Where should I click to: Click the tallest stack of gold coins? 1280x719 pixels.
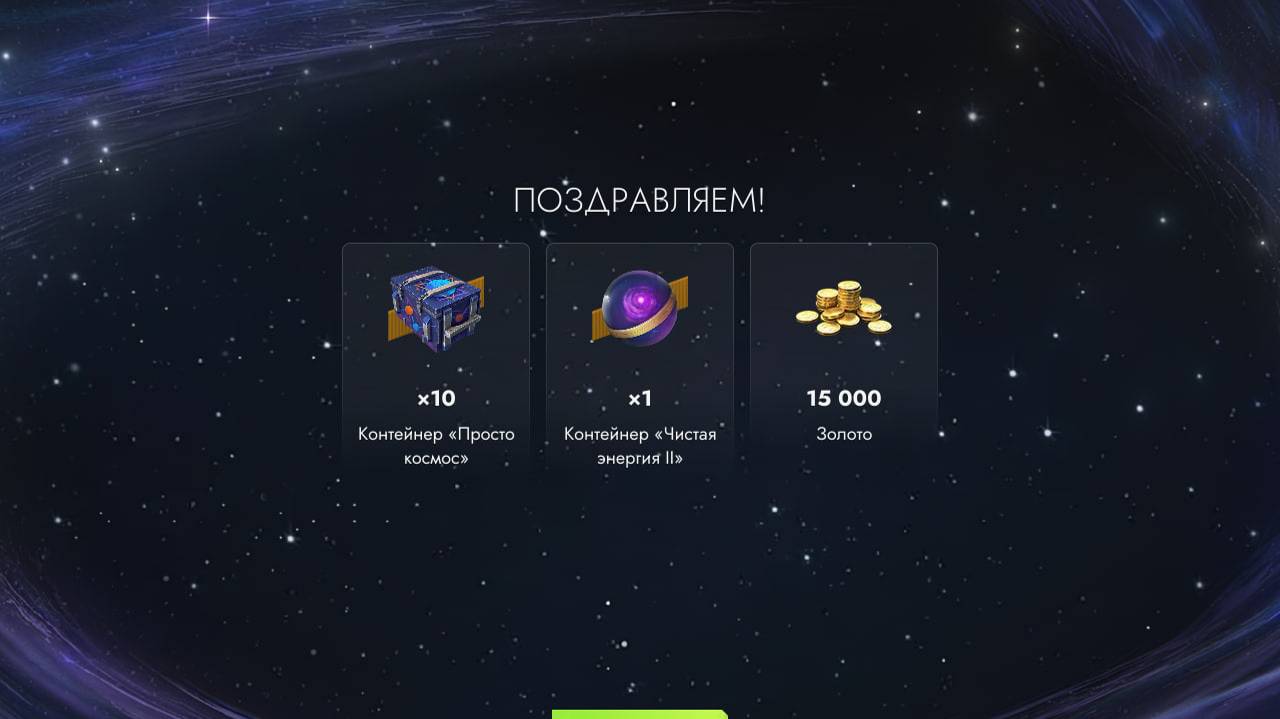point(849,295)
